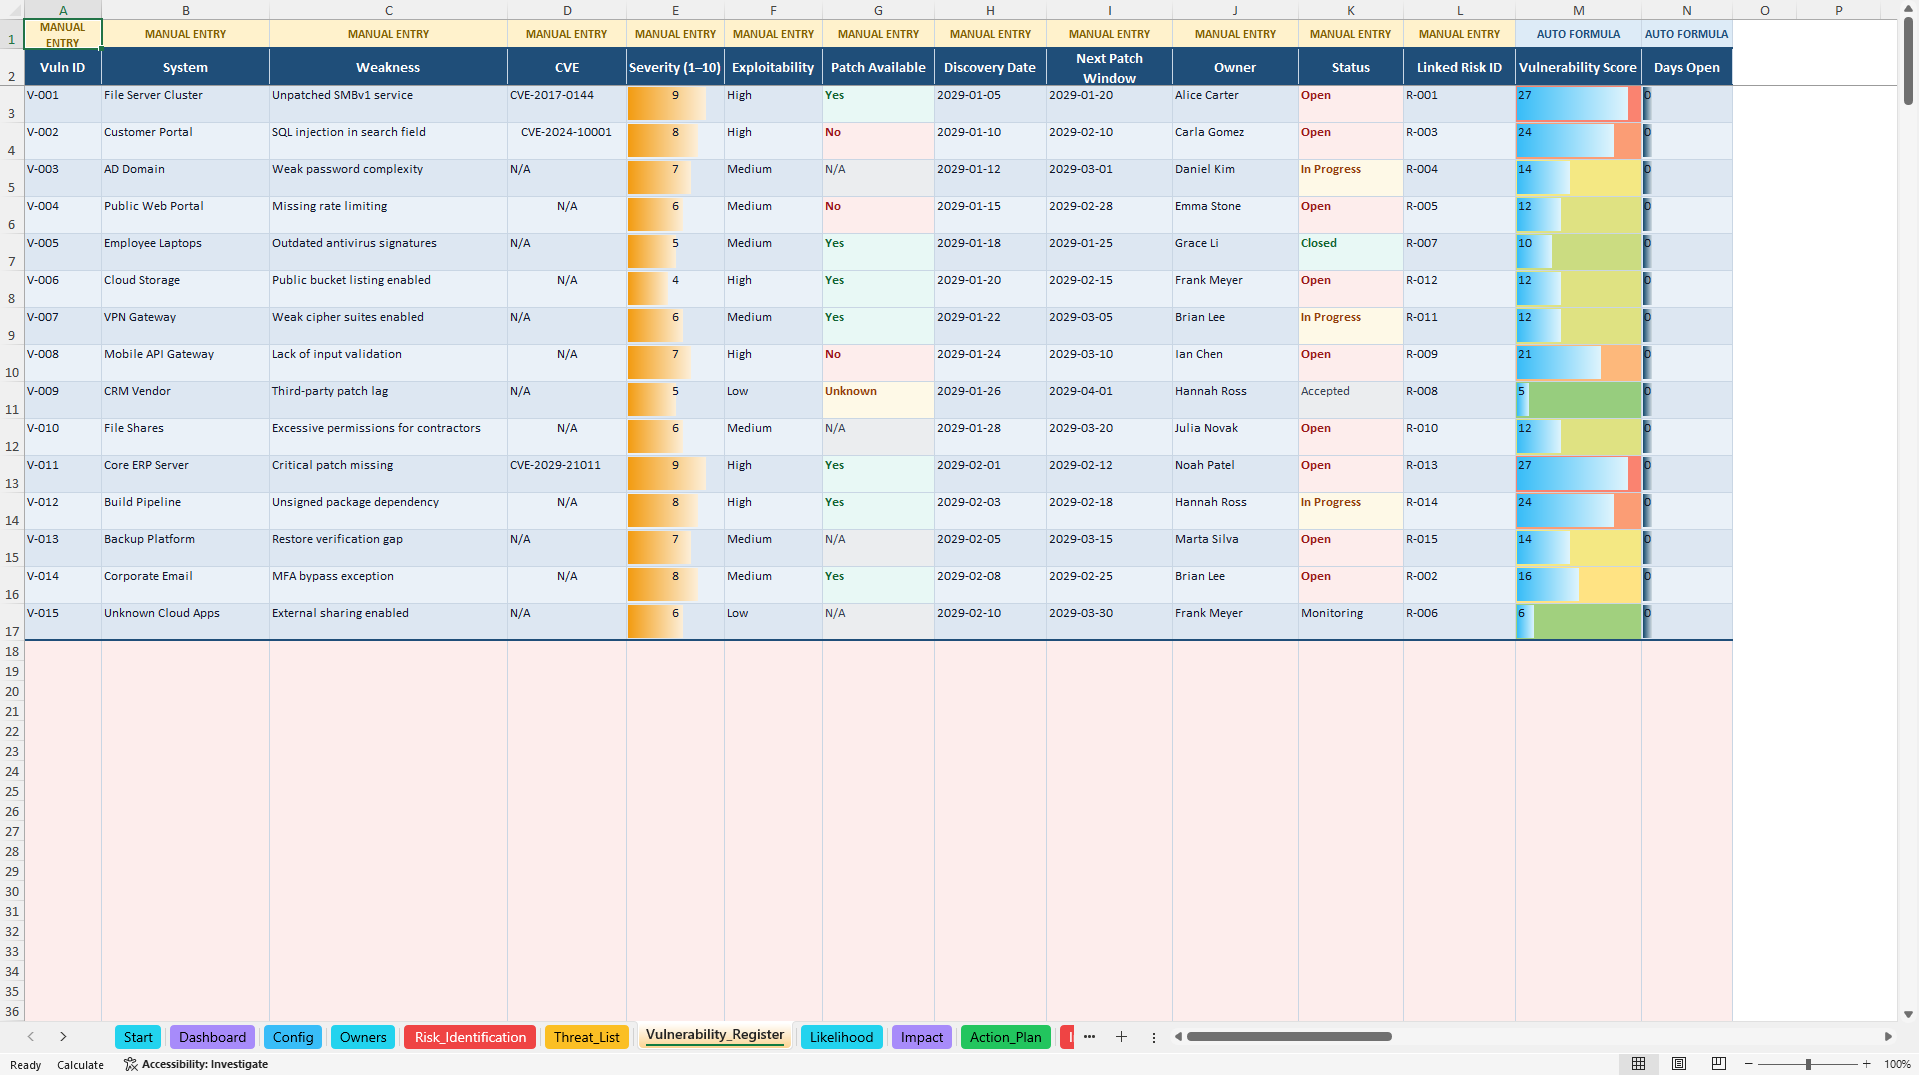The width and height of the screenshot is (1919, 1075).
Task: Open the Config sheet tab
Action: [293, 1037]
